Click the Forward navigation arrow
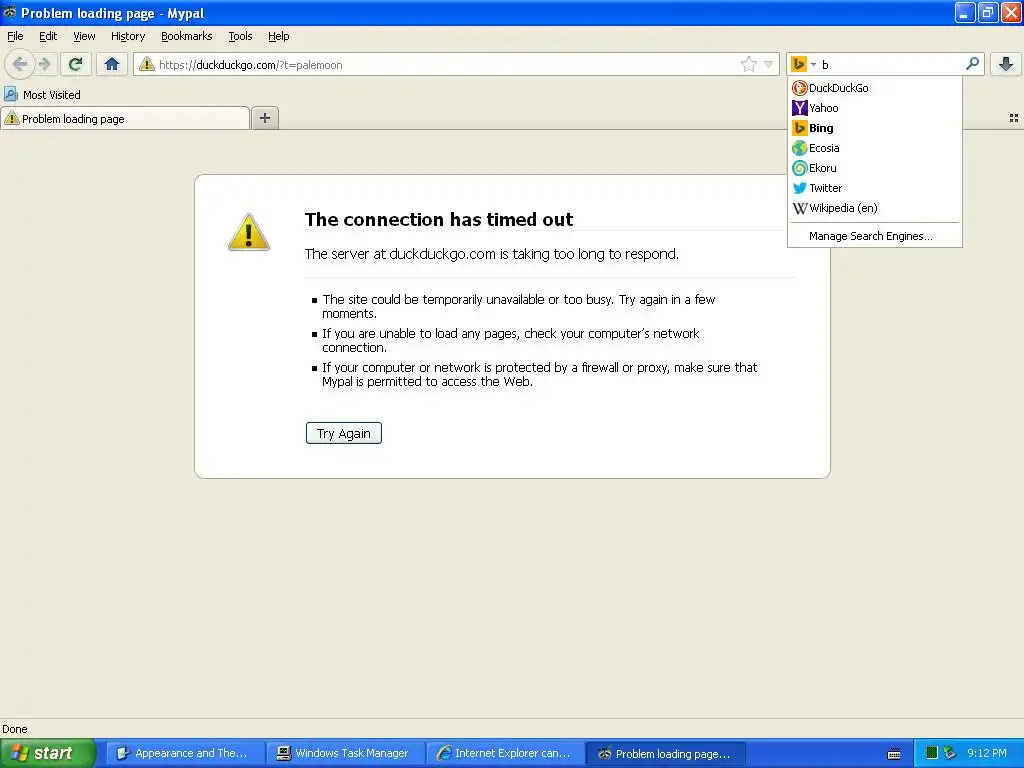Viewport: 1024px width, 768px height. tap(45, 64)
